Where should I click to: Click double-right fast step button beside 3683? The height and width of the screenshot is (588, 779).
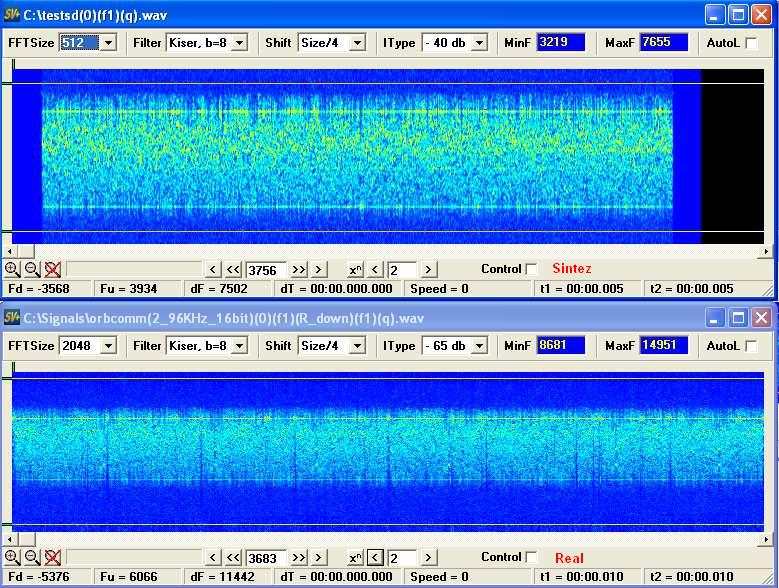pos(298,557)
